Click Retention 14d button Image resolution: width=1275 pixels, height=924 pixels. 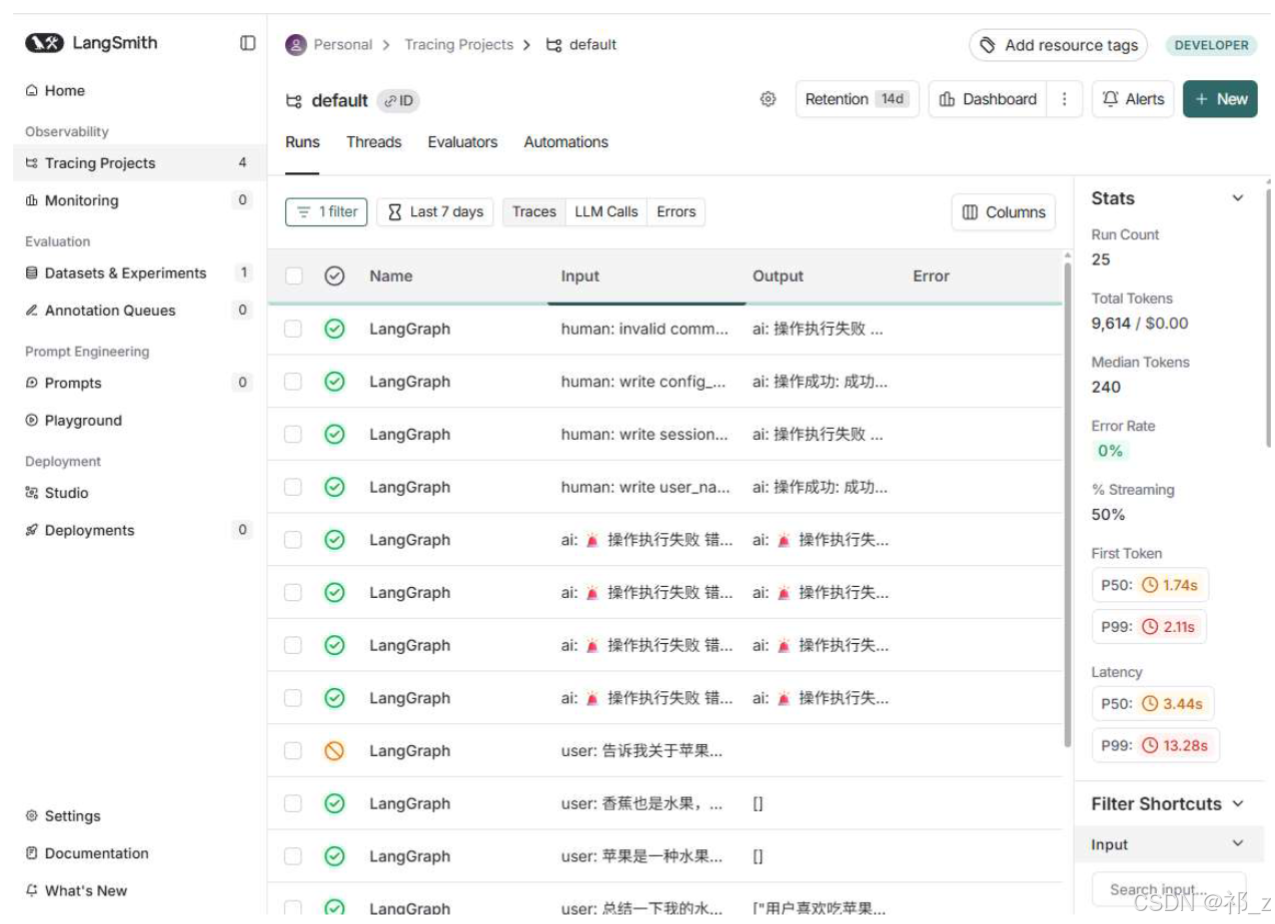click(857, 99)
